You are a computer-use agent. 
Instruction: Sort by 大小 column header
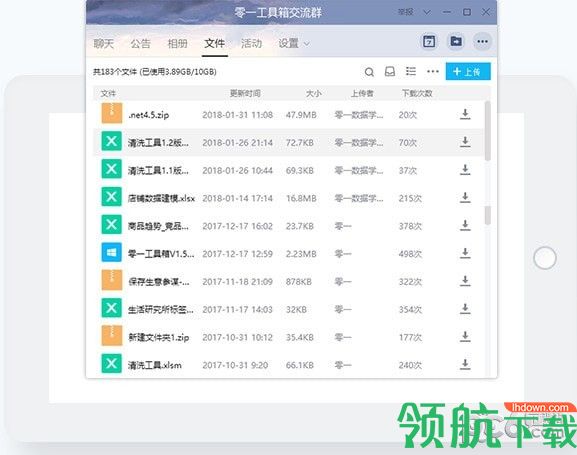point(314,94)
